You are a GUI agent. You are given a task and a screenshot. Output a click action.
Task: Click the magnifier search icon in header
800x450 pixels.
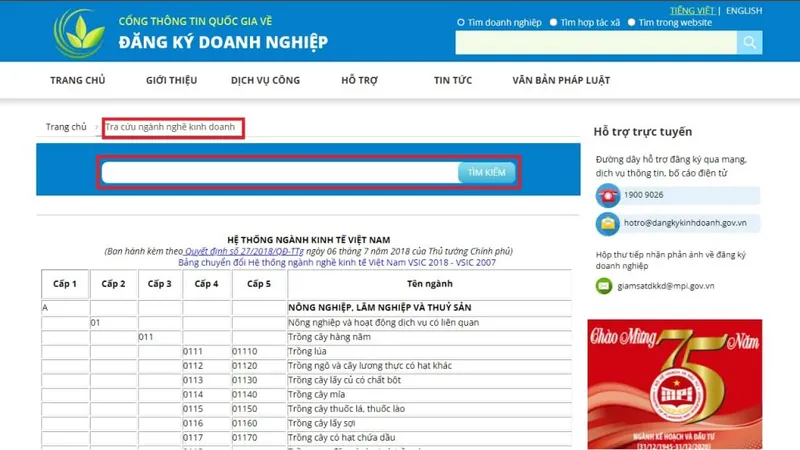tap(749, 42)
